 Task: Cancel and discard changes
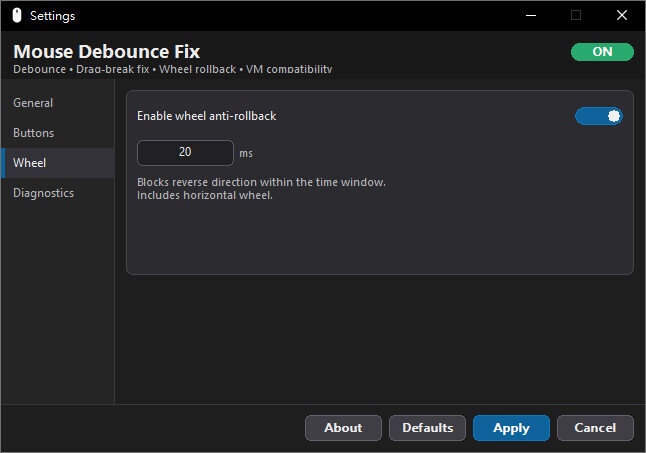click(595, 428)
